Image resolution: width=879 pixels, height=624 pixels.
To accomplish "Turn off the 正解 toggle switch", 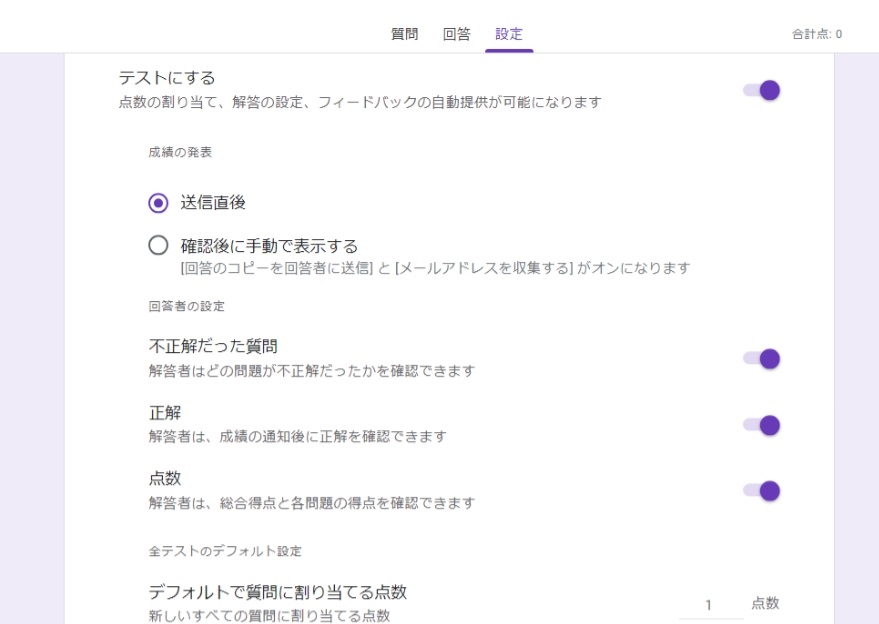I will tap(761, 426).
